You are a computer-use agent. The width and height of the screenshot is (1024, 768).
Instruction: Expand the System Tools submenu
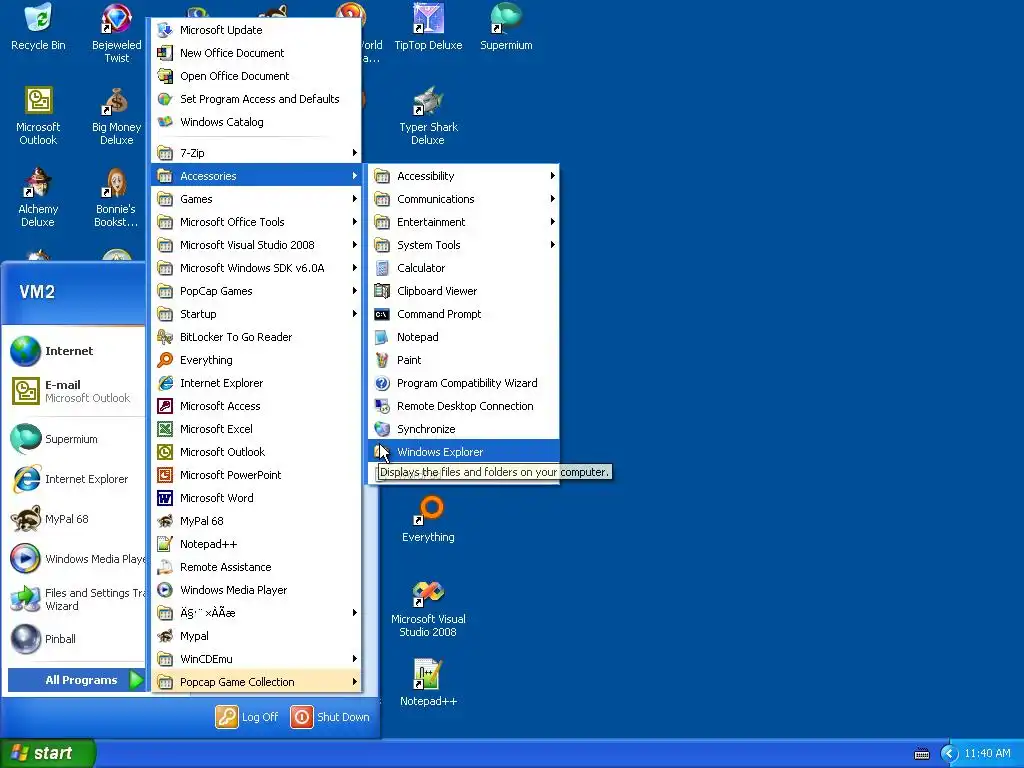point(464,245)
